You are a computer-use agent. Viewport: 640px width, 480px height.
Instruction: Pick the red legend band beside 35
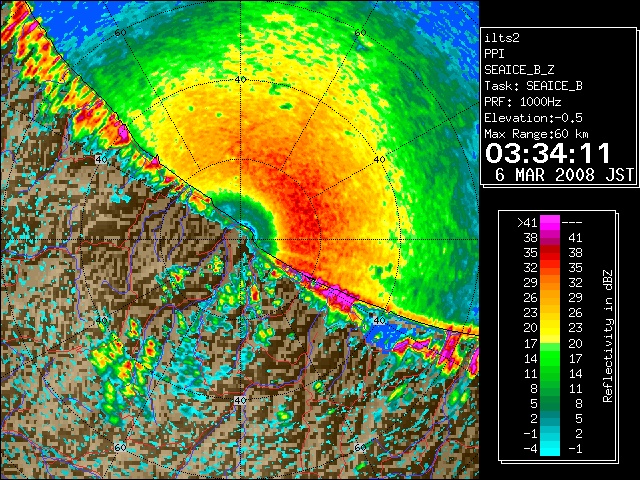(549, 253)
